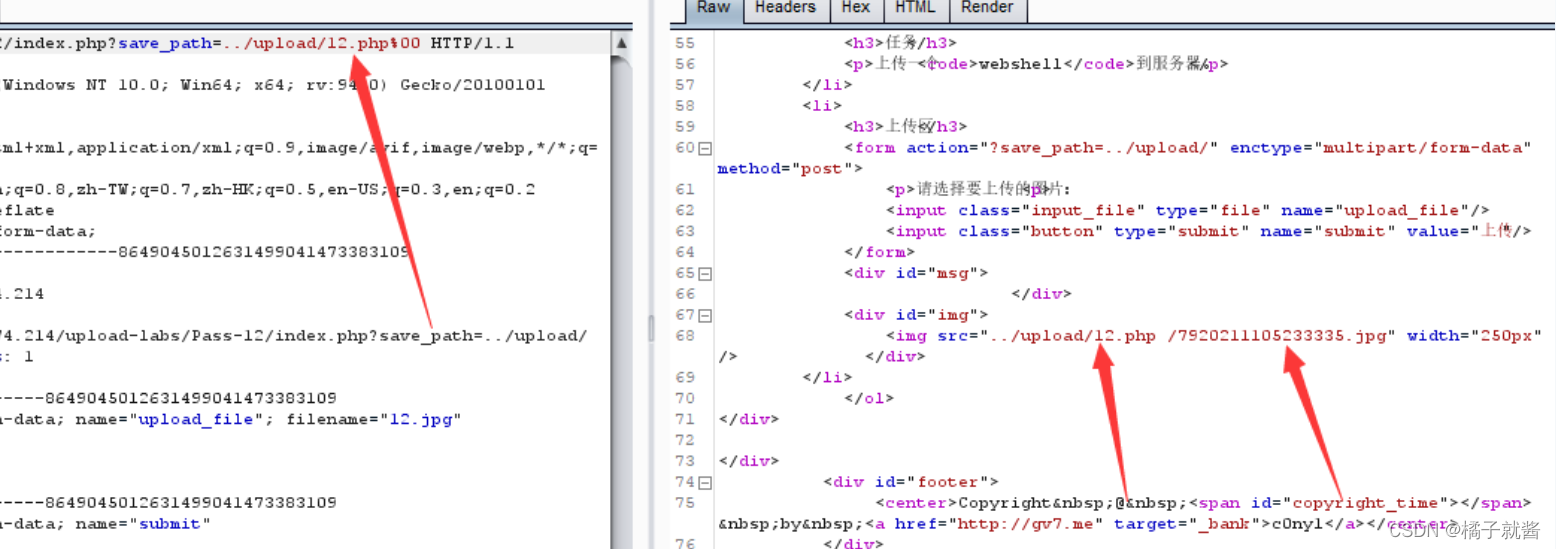Collapse the footer div fold at line 74
1556x549 pixels.
click(x=704, y=482)
